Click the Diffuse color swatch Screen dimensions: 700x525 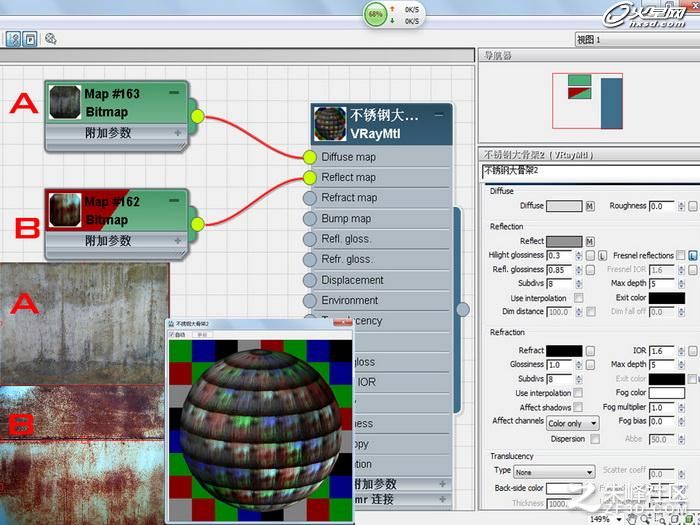pos(564,206)
